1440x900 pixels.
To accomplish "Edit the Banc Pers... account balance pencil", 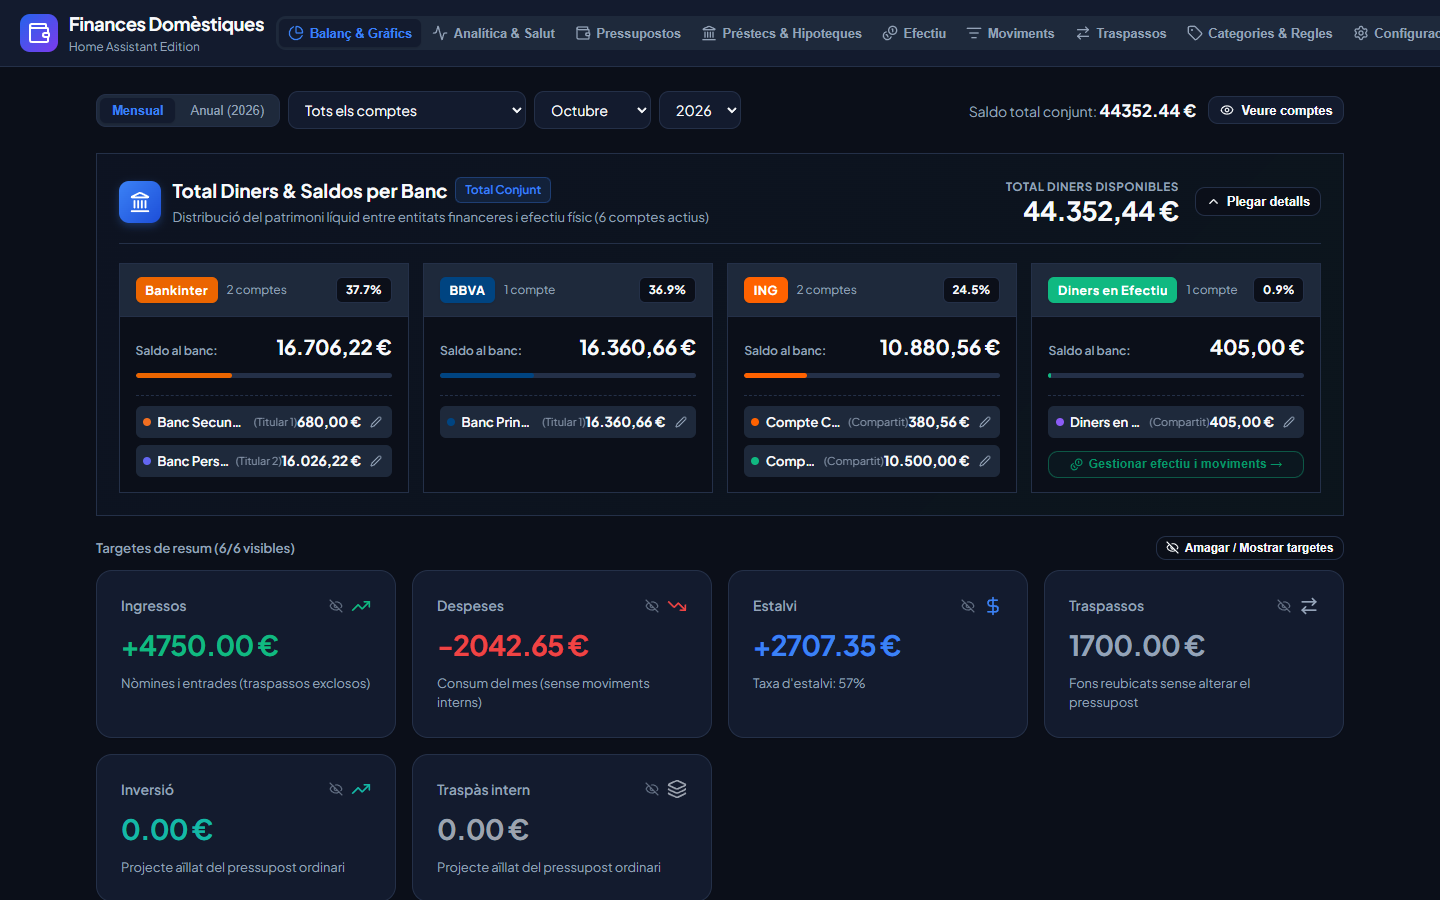I will 376,461.
